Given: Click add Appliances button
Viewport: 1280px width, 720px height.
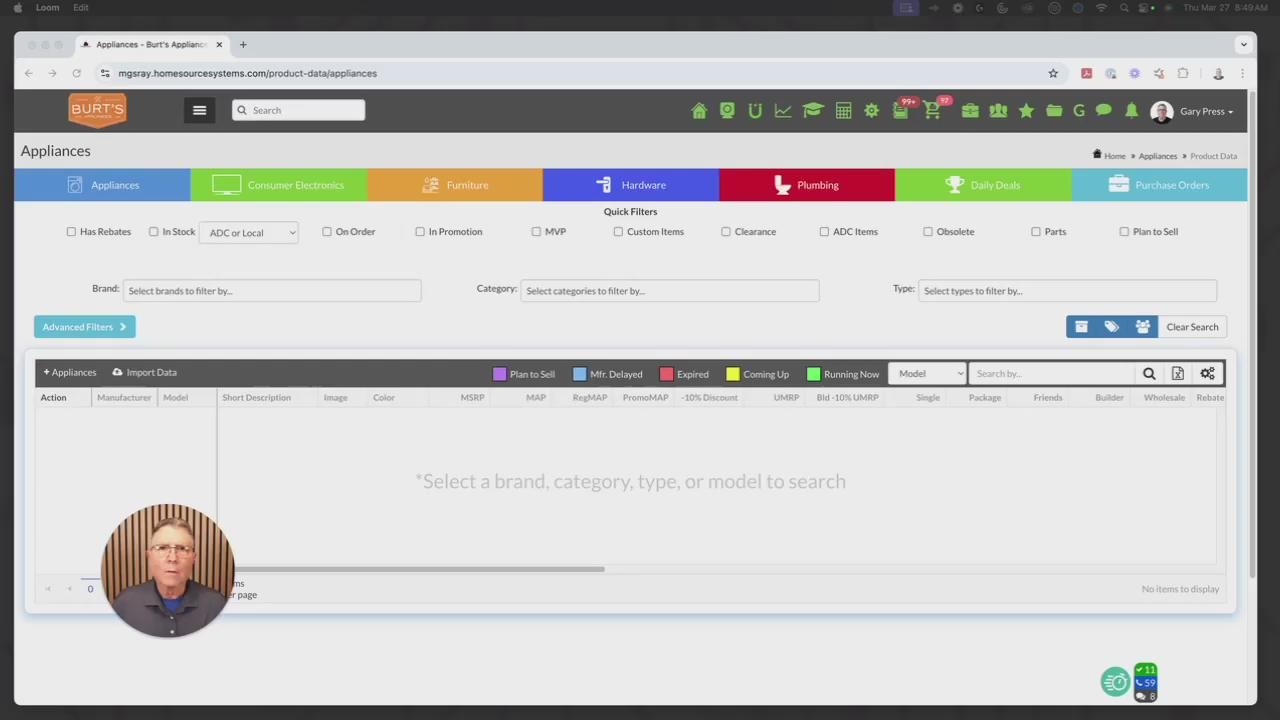Looking at the screenshot, I should [70, 372].
